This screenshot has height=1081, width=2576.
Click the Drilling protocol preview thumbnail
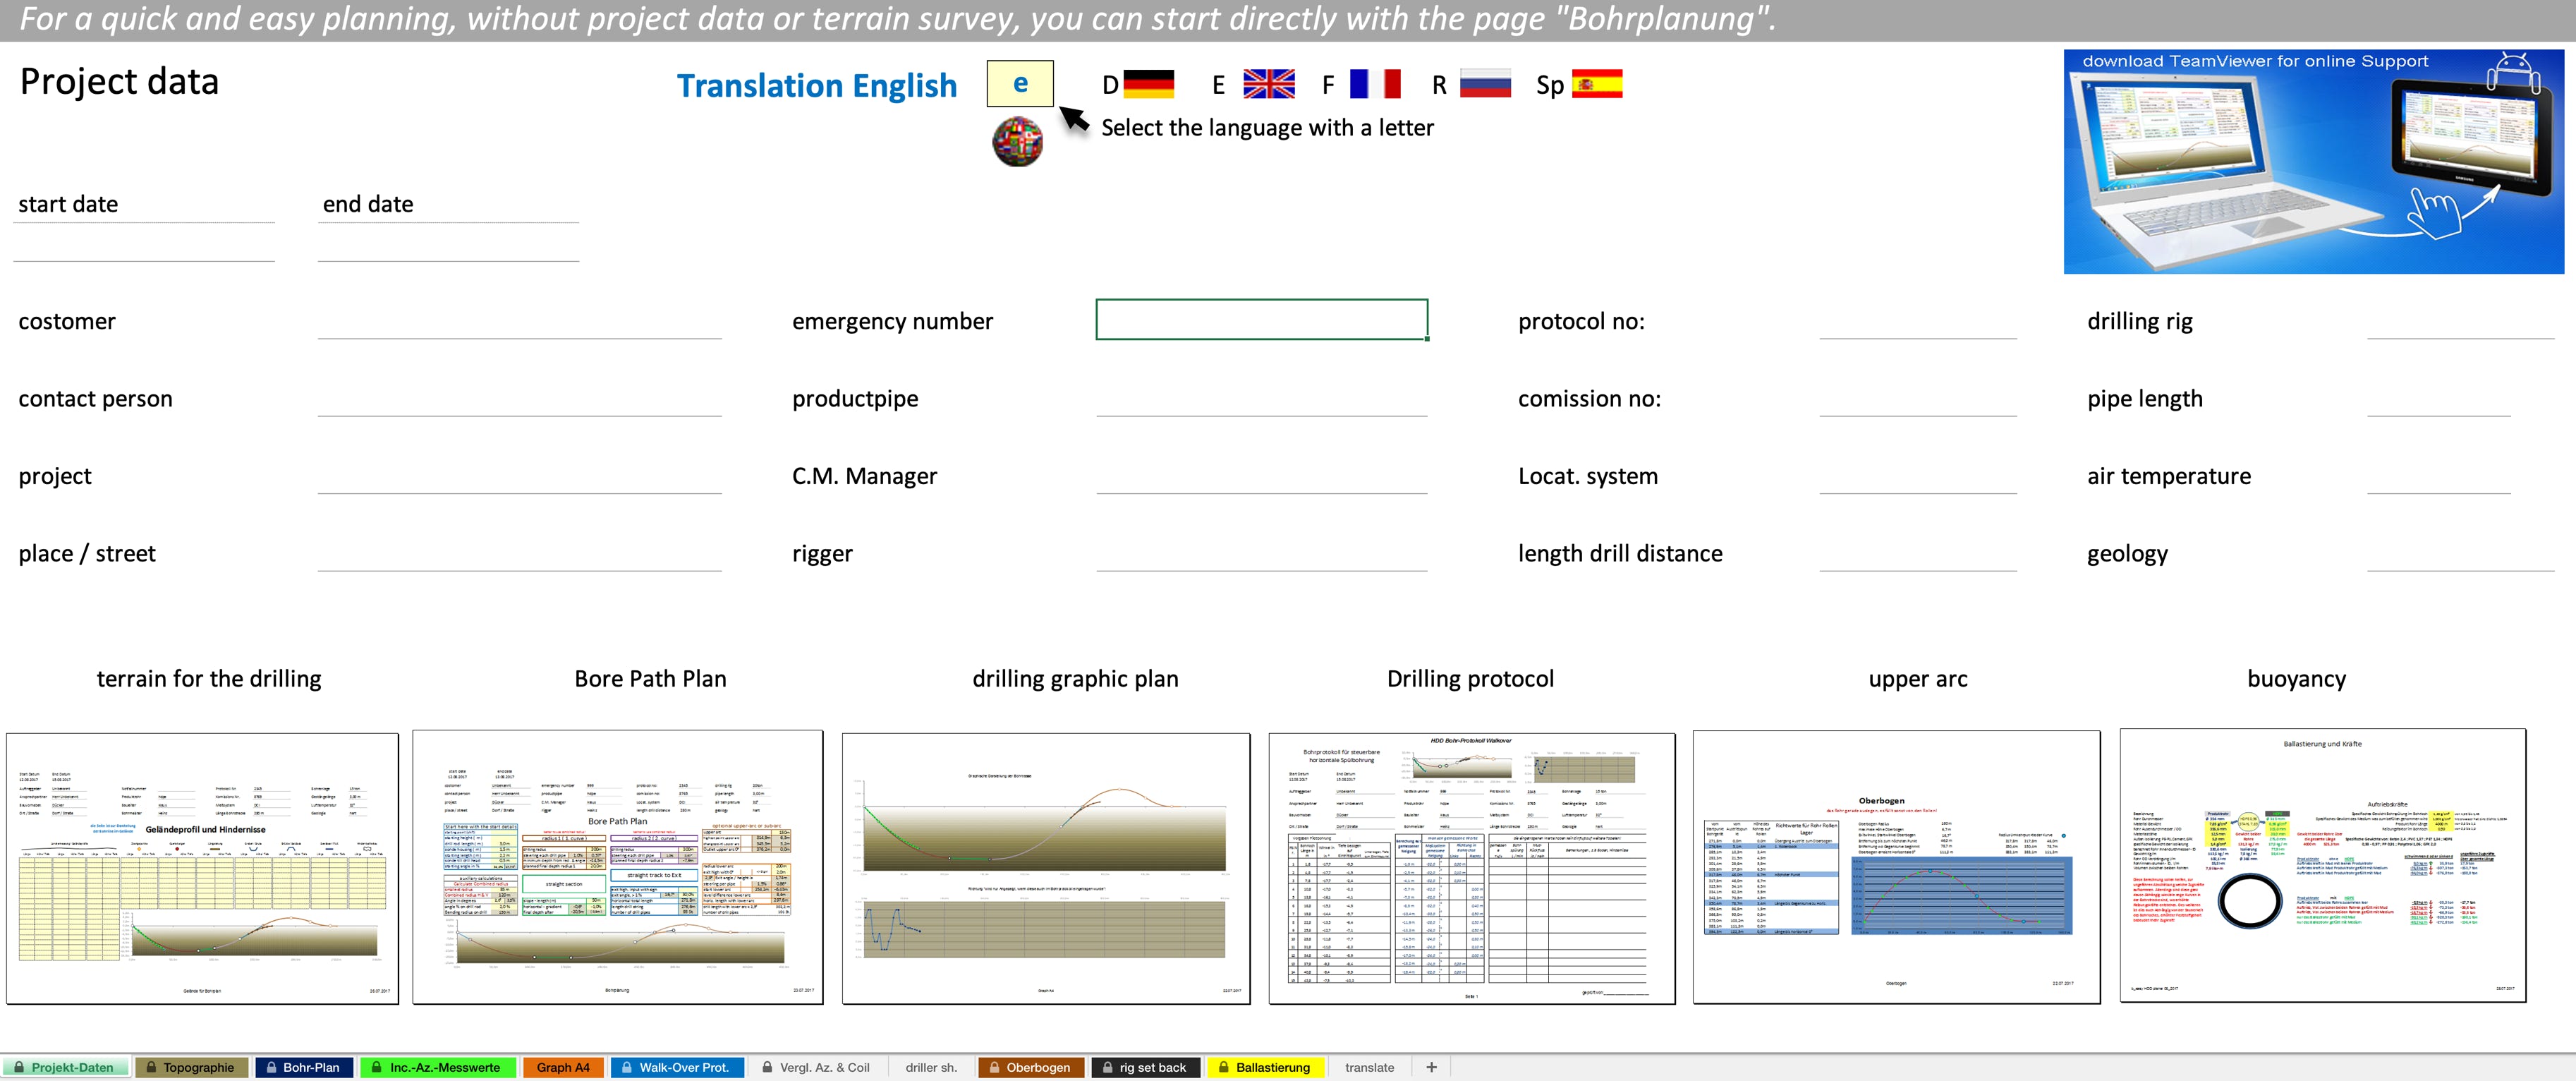[x=1471, y=867]
